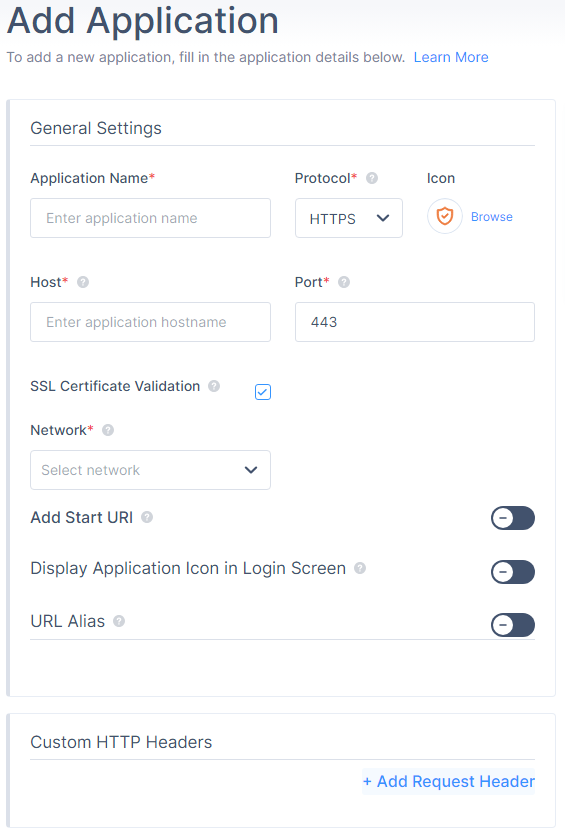Focus the Application Name input field
565x839 pixels.
click(150, 218)
